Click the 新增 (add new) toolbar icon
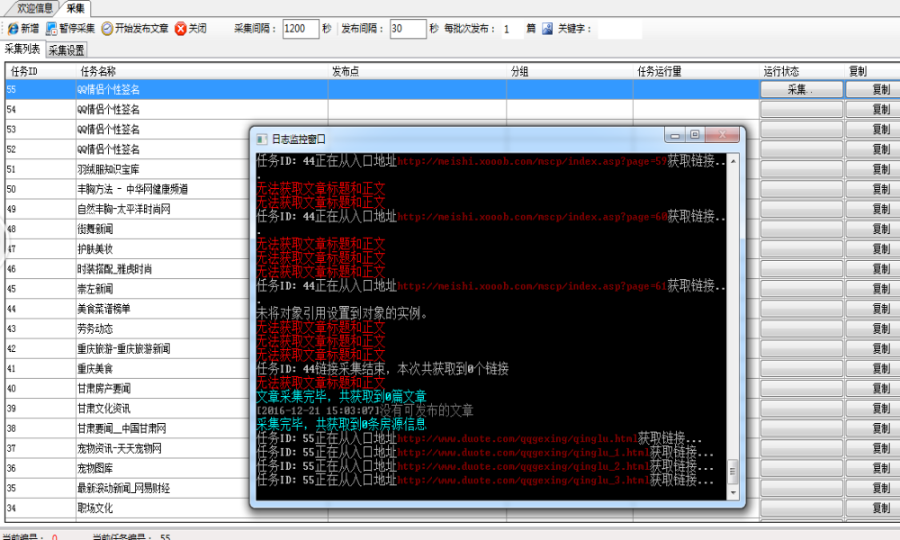900x540 pixels. click(x=13, y=28)
